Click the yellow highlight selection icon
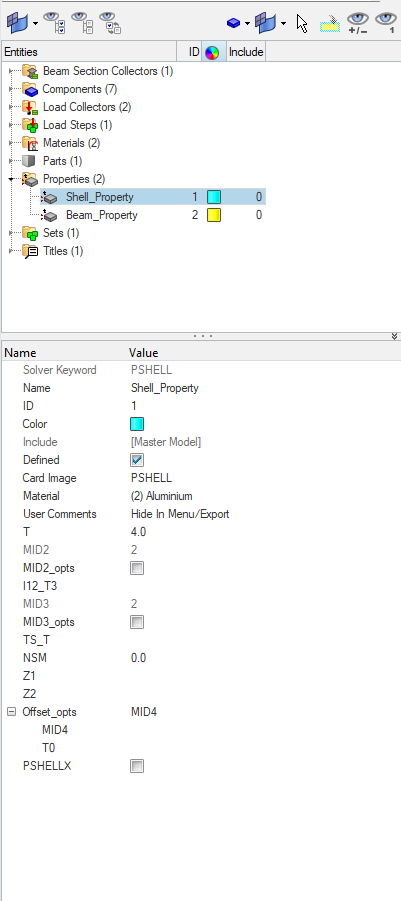 [x=330, y=24]
